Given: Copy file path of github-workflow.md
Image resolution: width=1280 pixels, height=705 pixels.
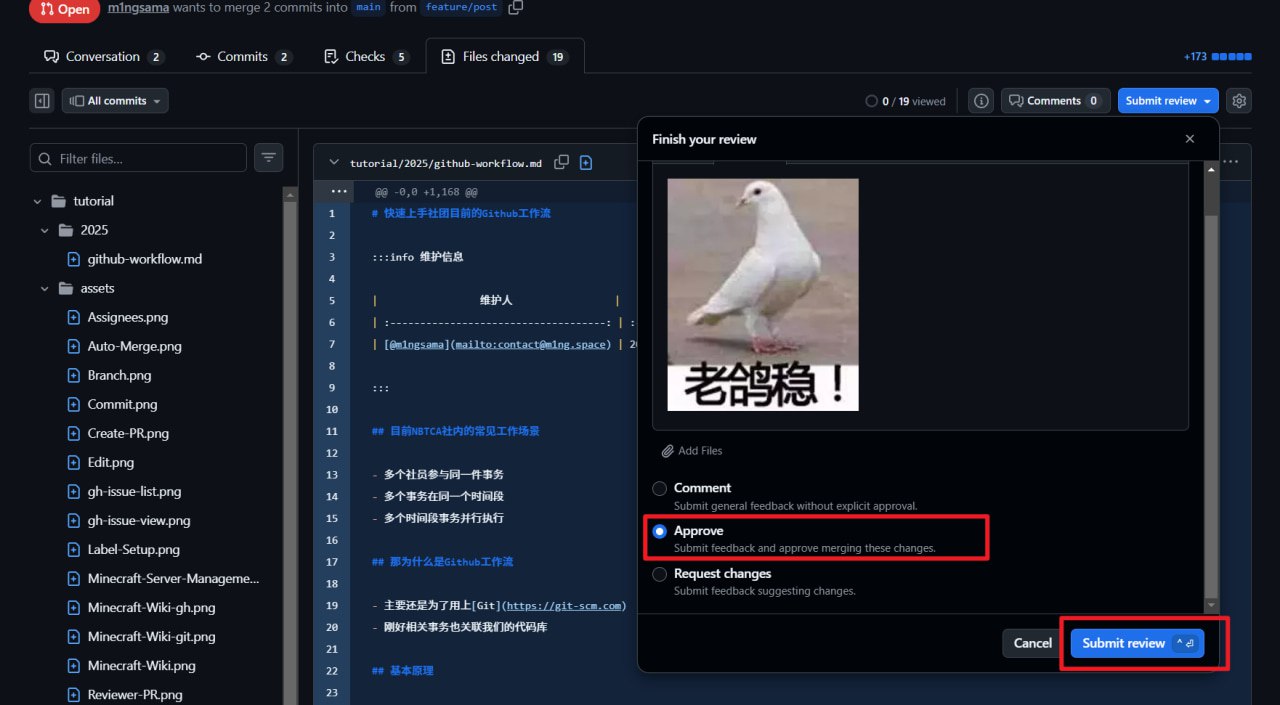Looking at the screenshot, I should coord(562,163).
